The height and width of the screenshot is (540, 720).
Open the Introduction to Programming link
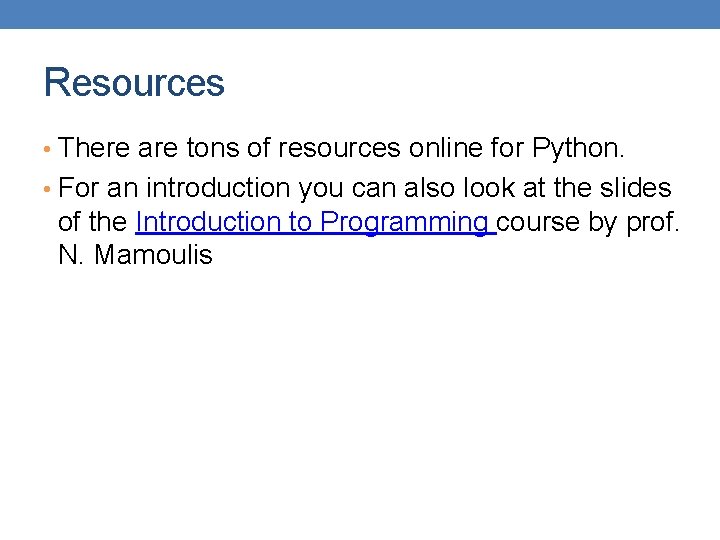click(314, 222)
